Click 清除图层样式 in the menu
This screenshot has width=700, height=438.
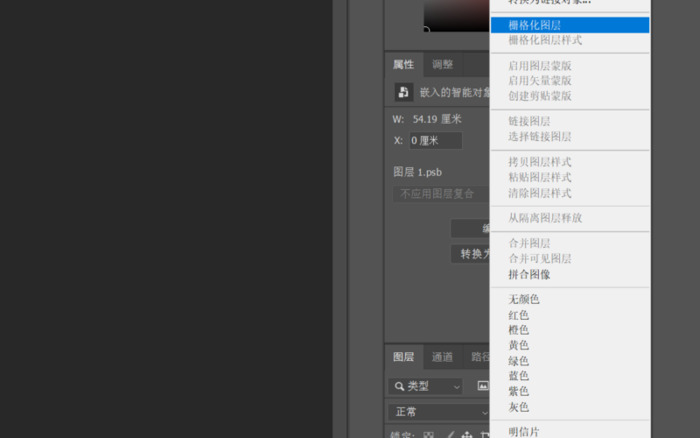pyautogui.click(x=570, y=193)
